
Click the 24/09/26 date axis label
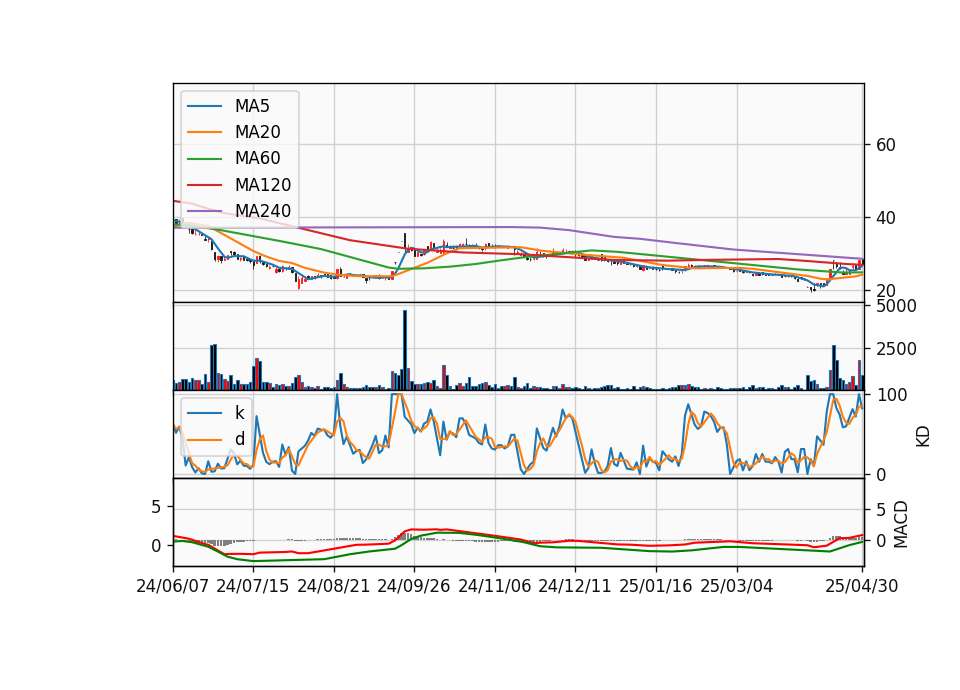click(414, 586)
